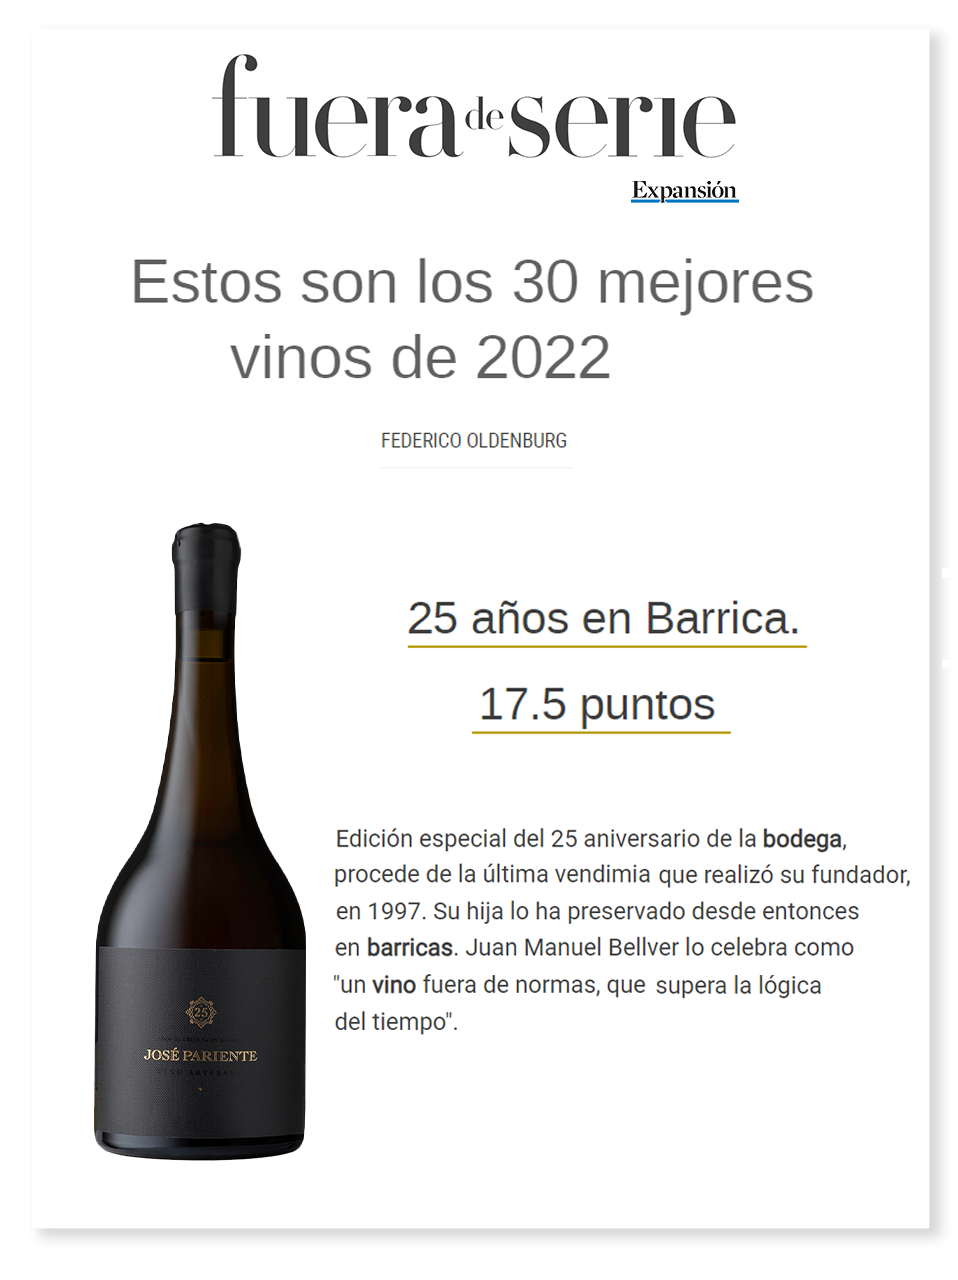
Task: Click the headline about 30 mejores vinos
Action: click(x=472, y=319)
